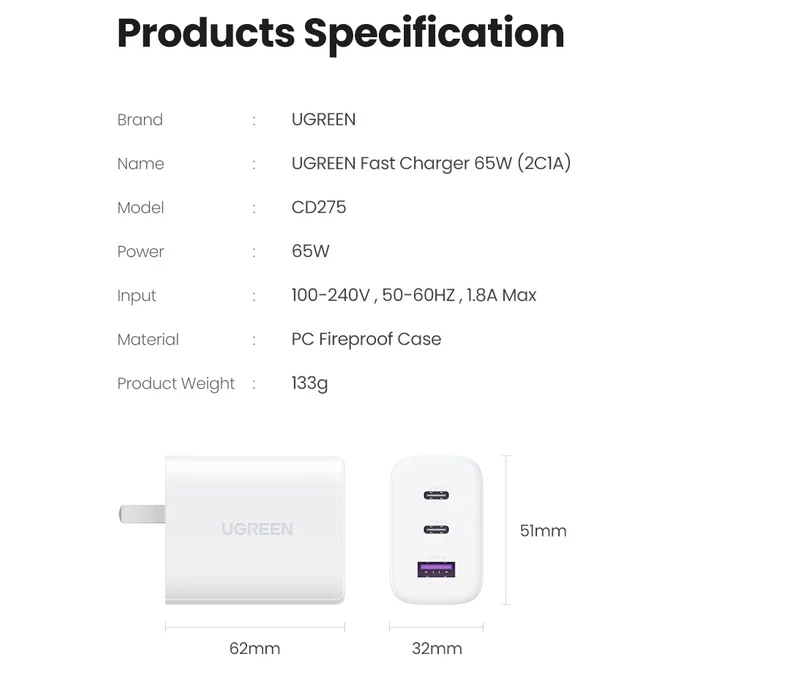
Task: Click the charger side view image
Action: [232, 531]
